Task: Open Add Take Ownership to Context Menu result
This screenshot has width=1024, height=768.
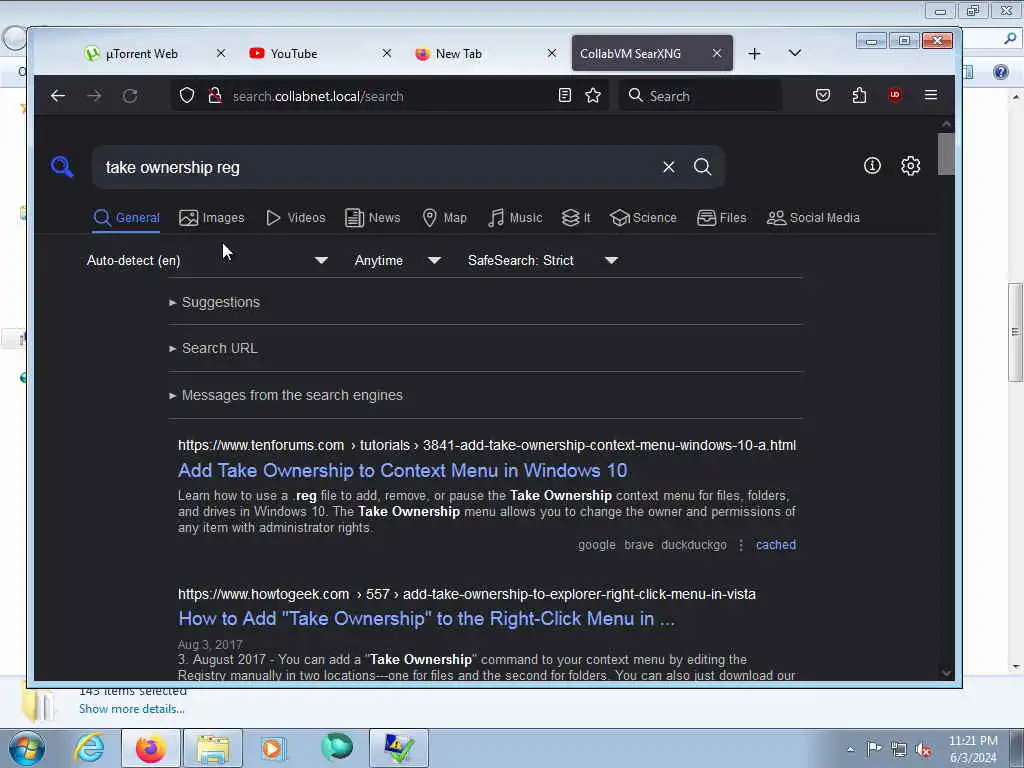Action: [402, 470]
